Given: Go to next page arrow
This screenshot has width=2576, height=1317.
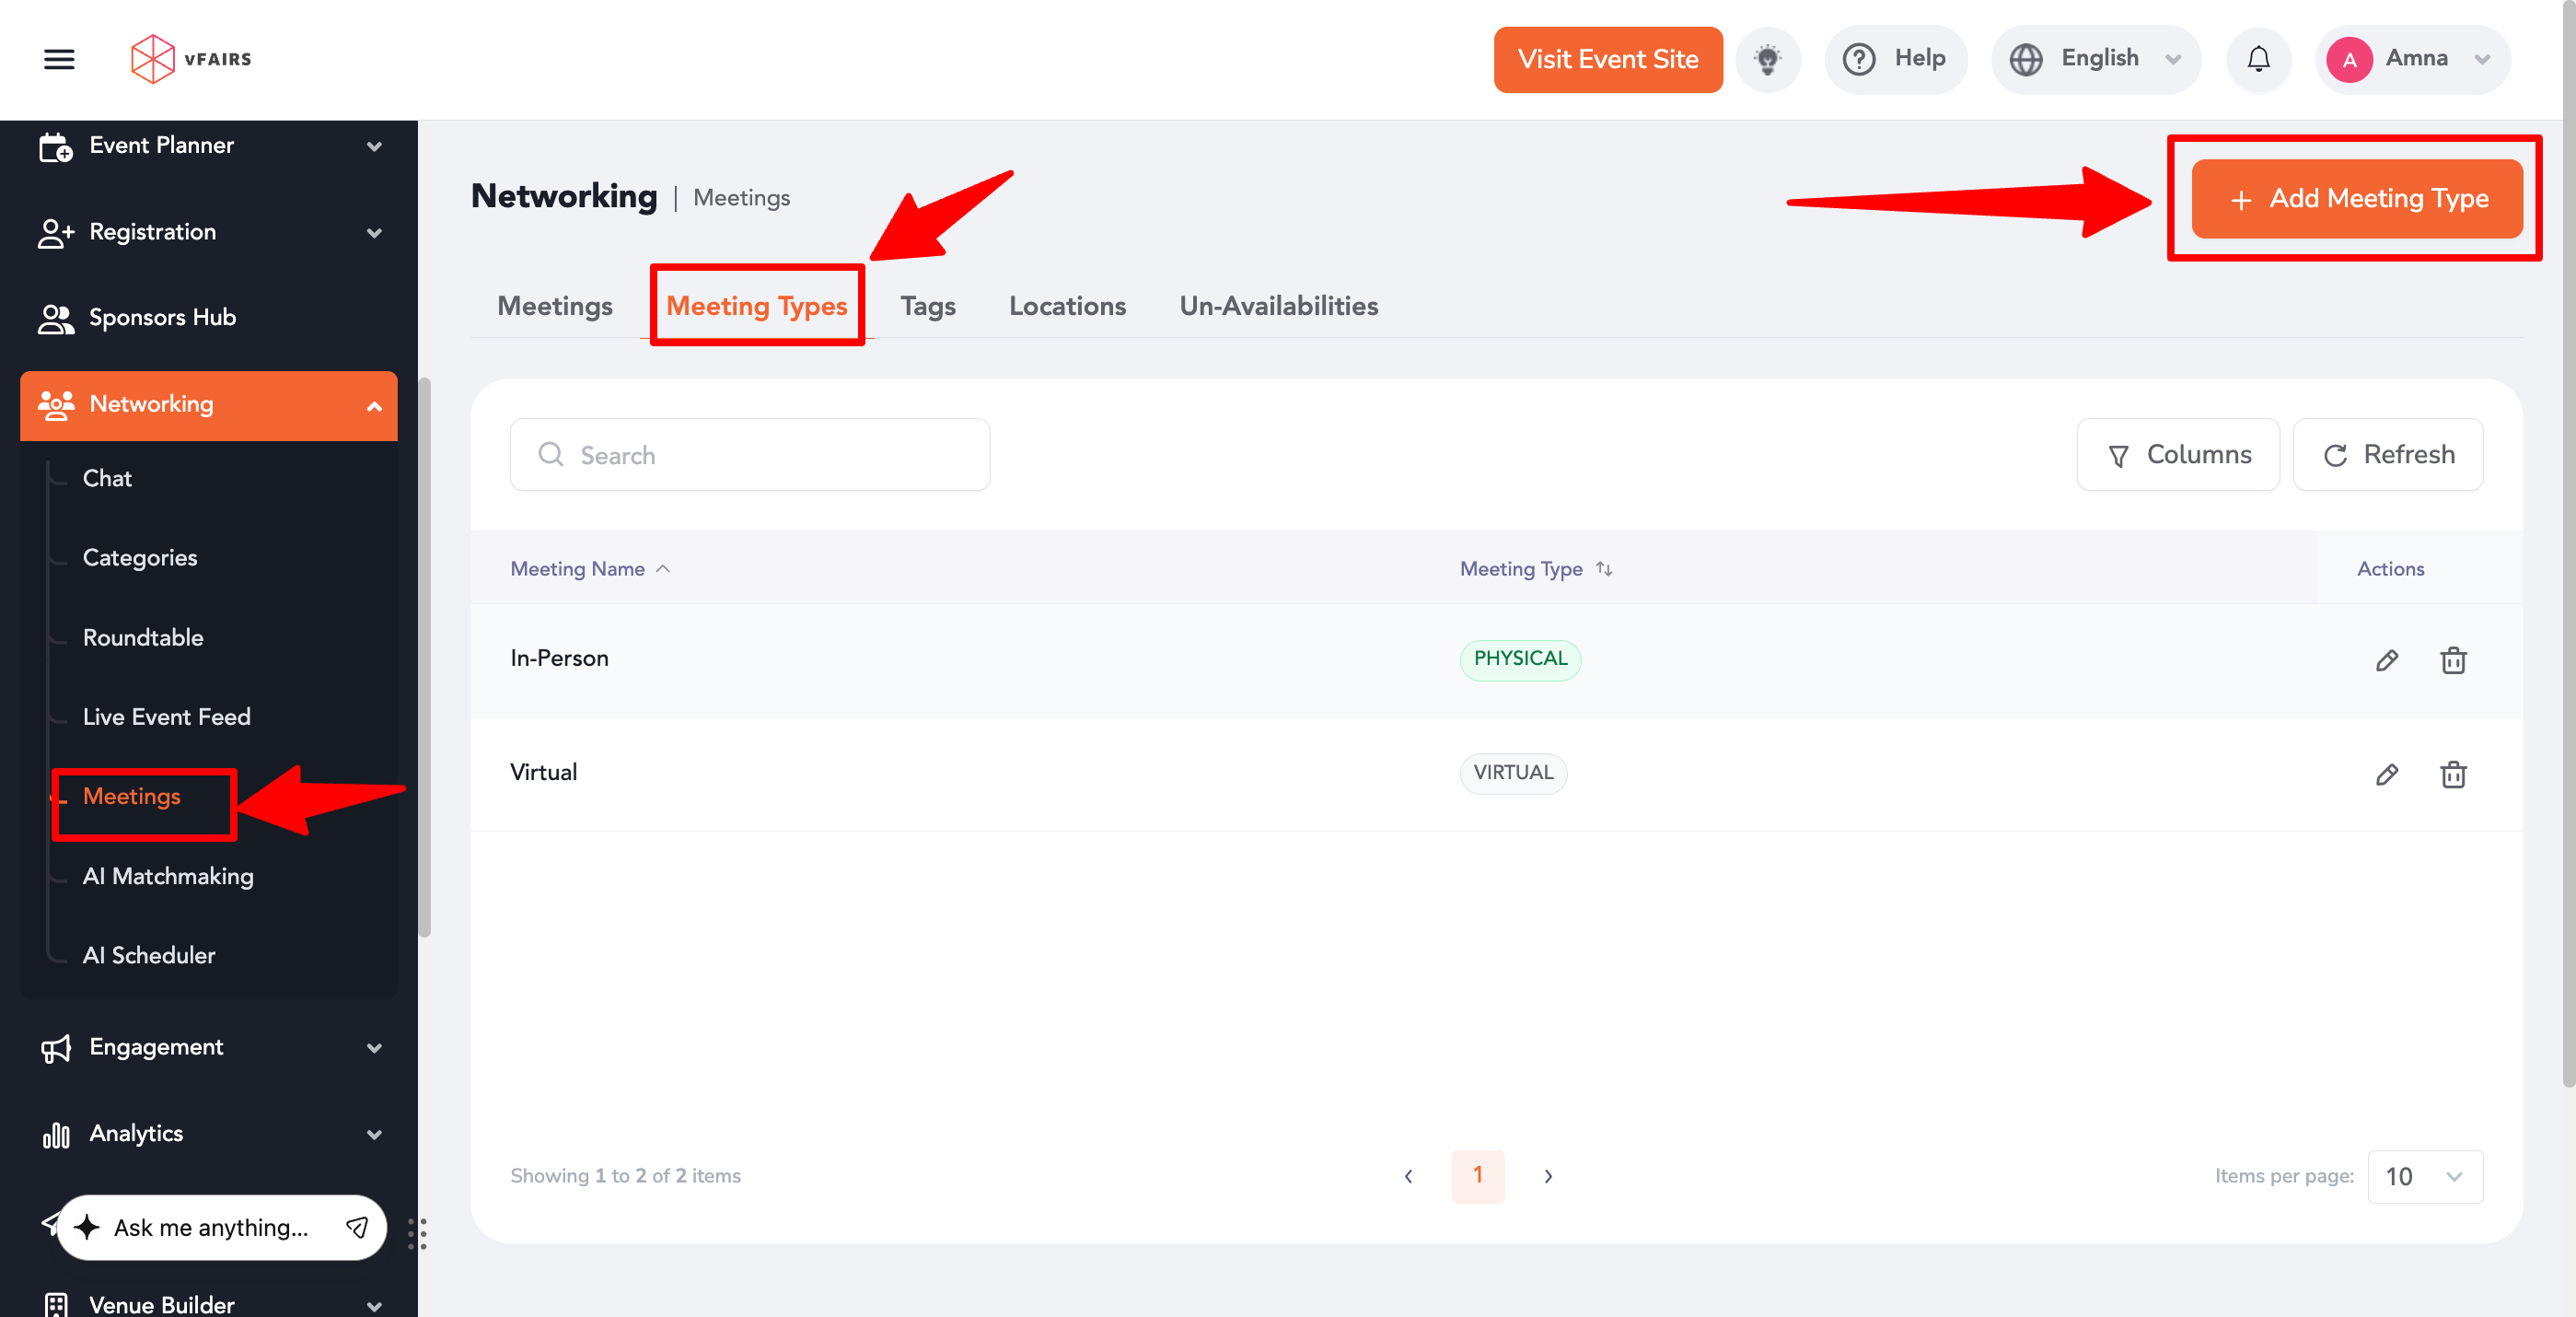Looking at the screenshot, I should [x=1547, y=1176].
